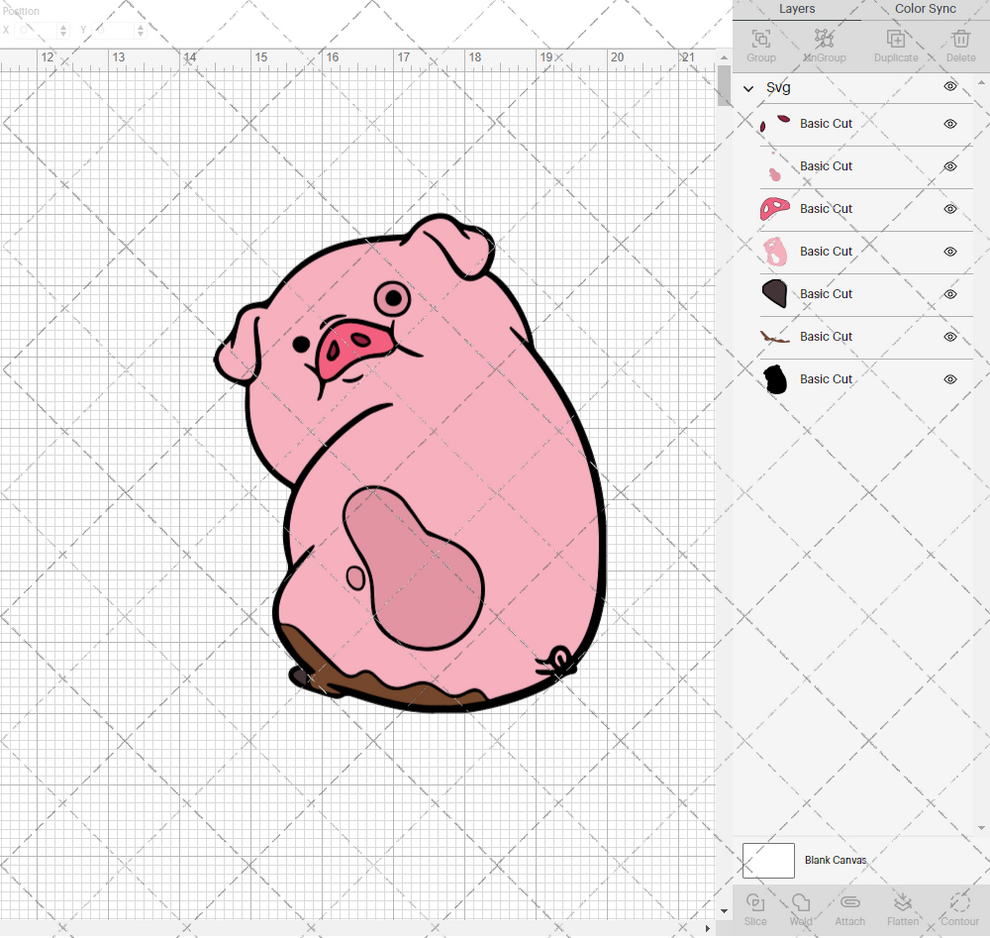990x938 pixels.
Task: Hide the topmost Basic Cut layer
Action: (x=949, y=124)
